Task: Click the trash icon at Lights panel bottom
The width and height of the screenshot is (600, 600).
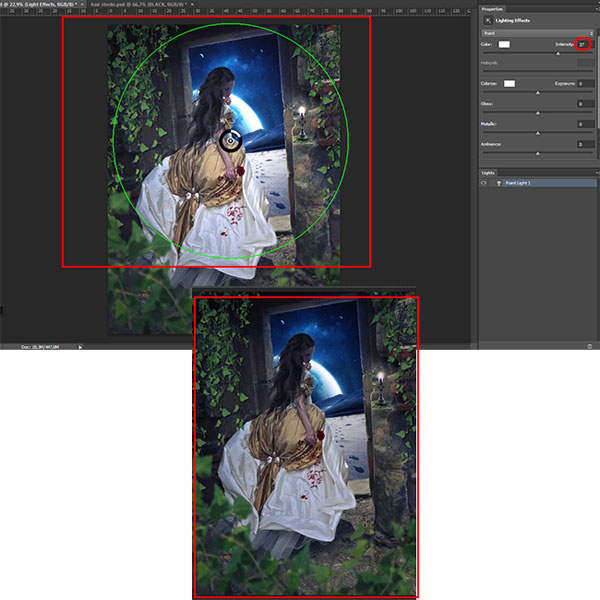Action: pos(590,346)
